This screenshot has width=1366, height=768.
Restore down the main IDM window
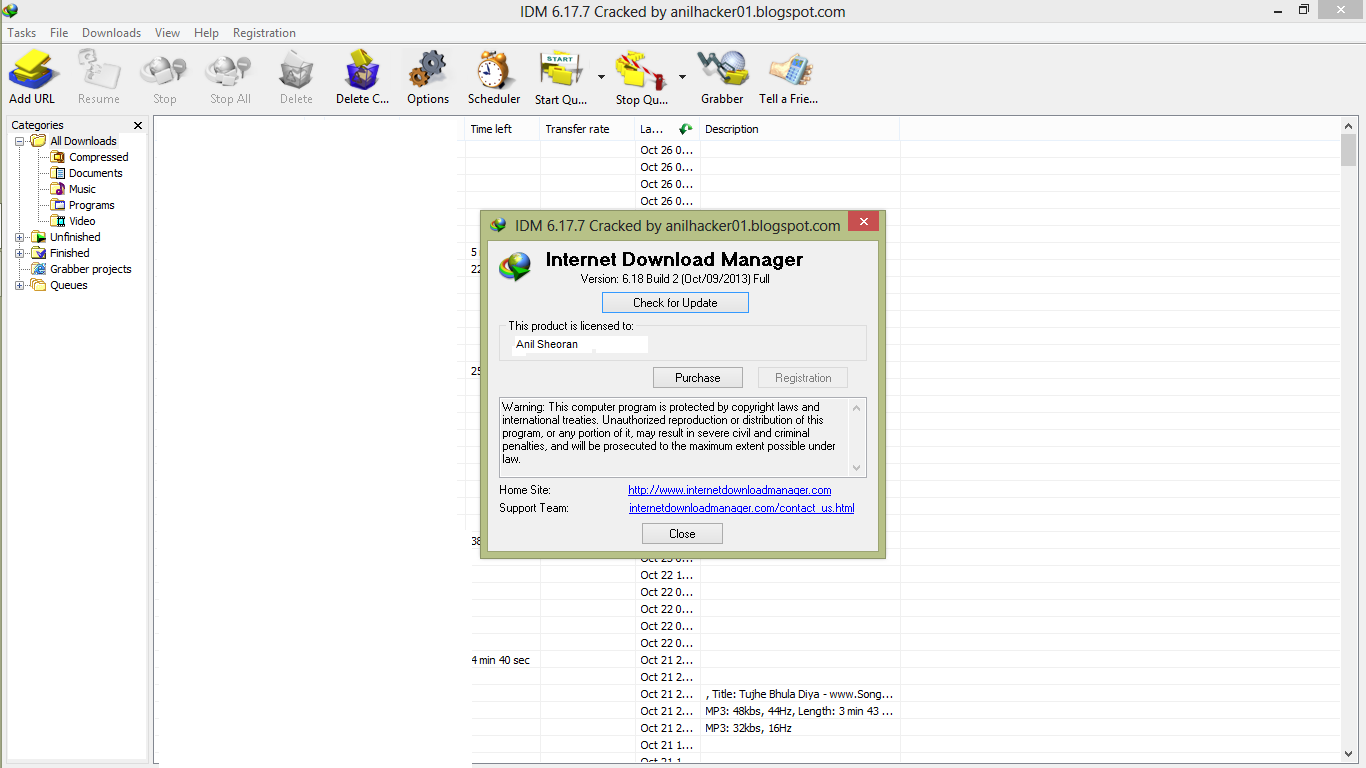click(x=1304, y=10)
